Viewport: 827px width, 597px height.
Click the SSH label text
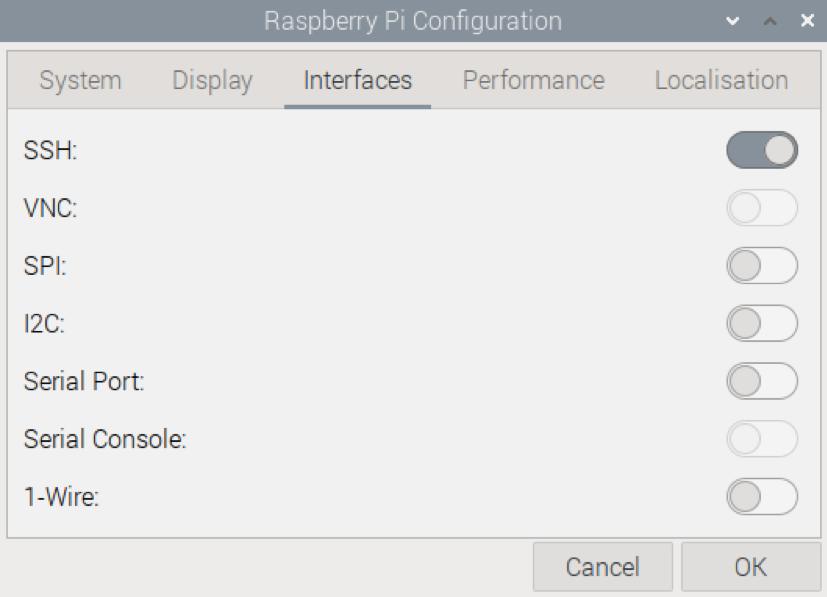click(50, 152)
